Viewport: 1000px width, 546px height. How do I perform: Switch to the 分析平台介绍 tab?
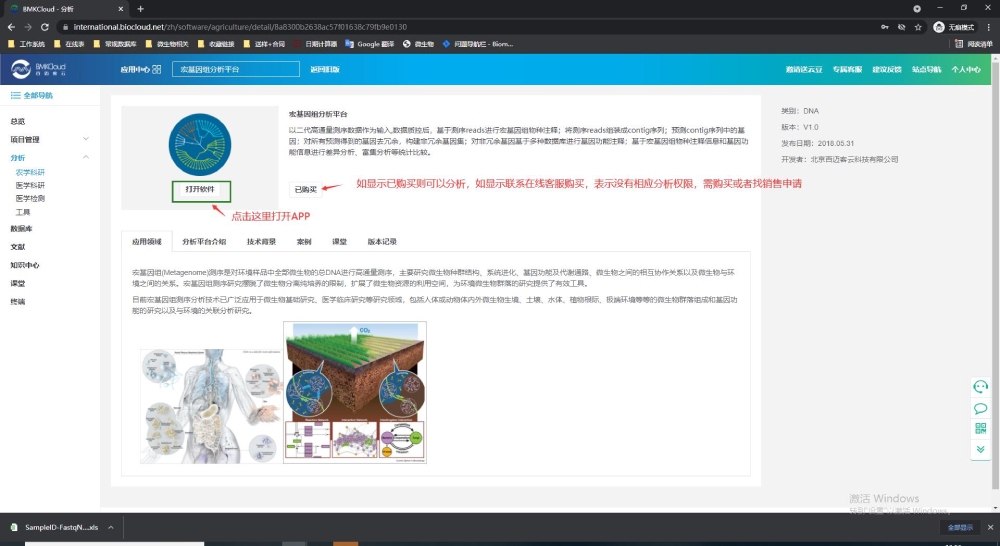[x=204, y=242]
